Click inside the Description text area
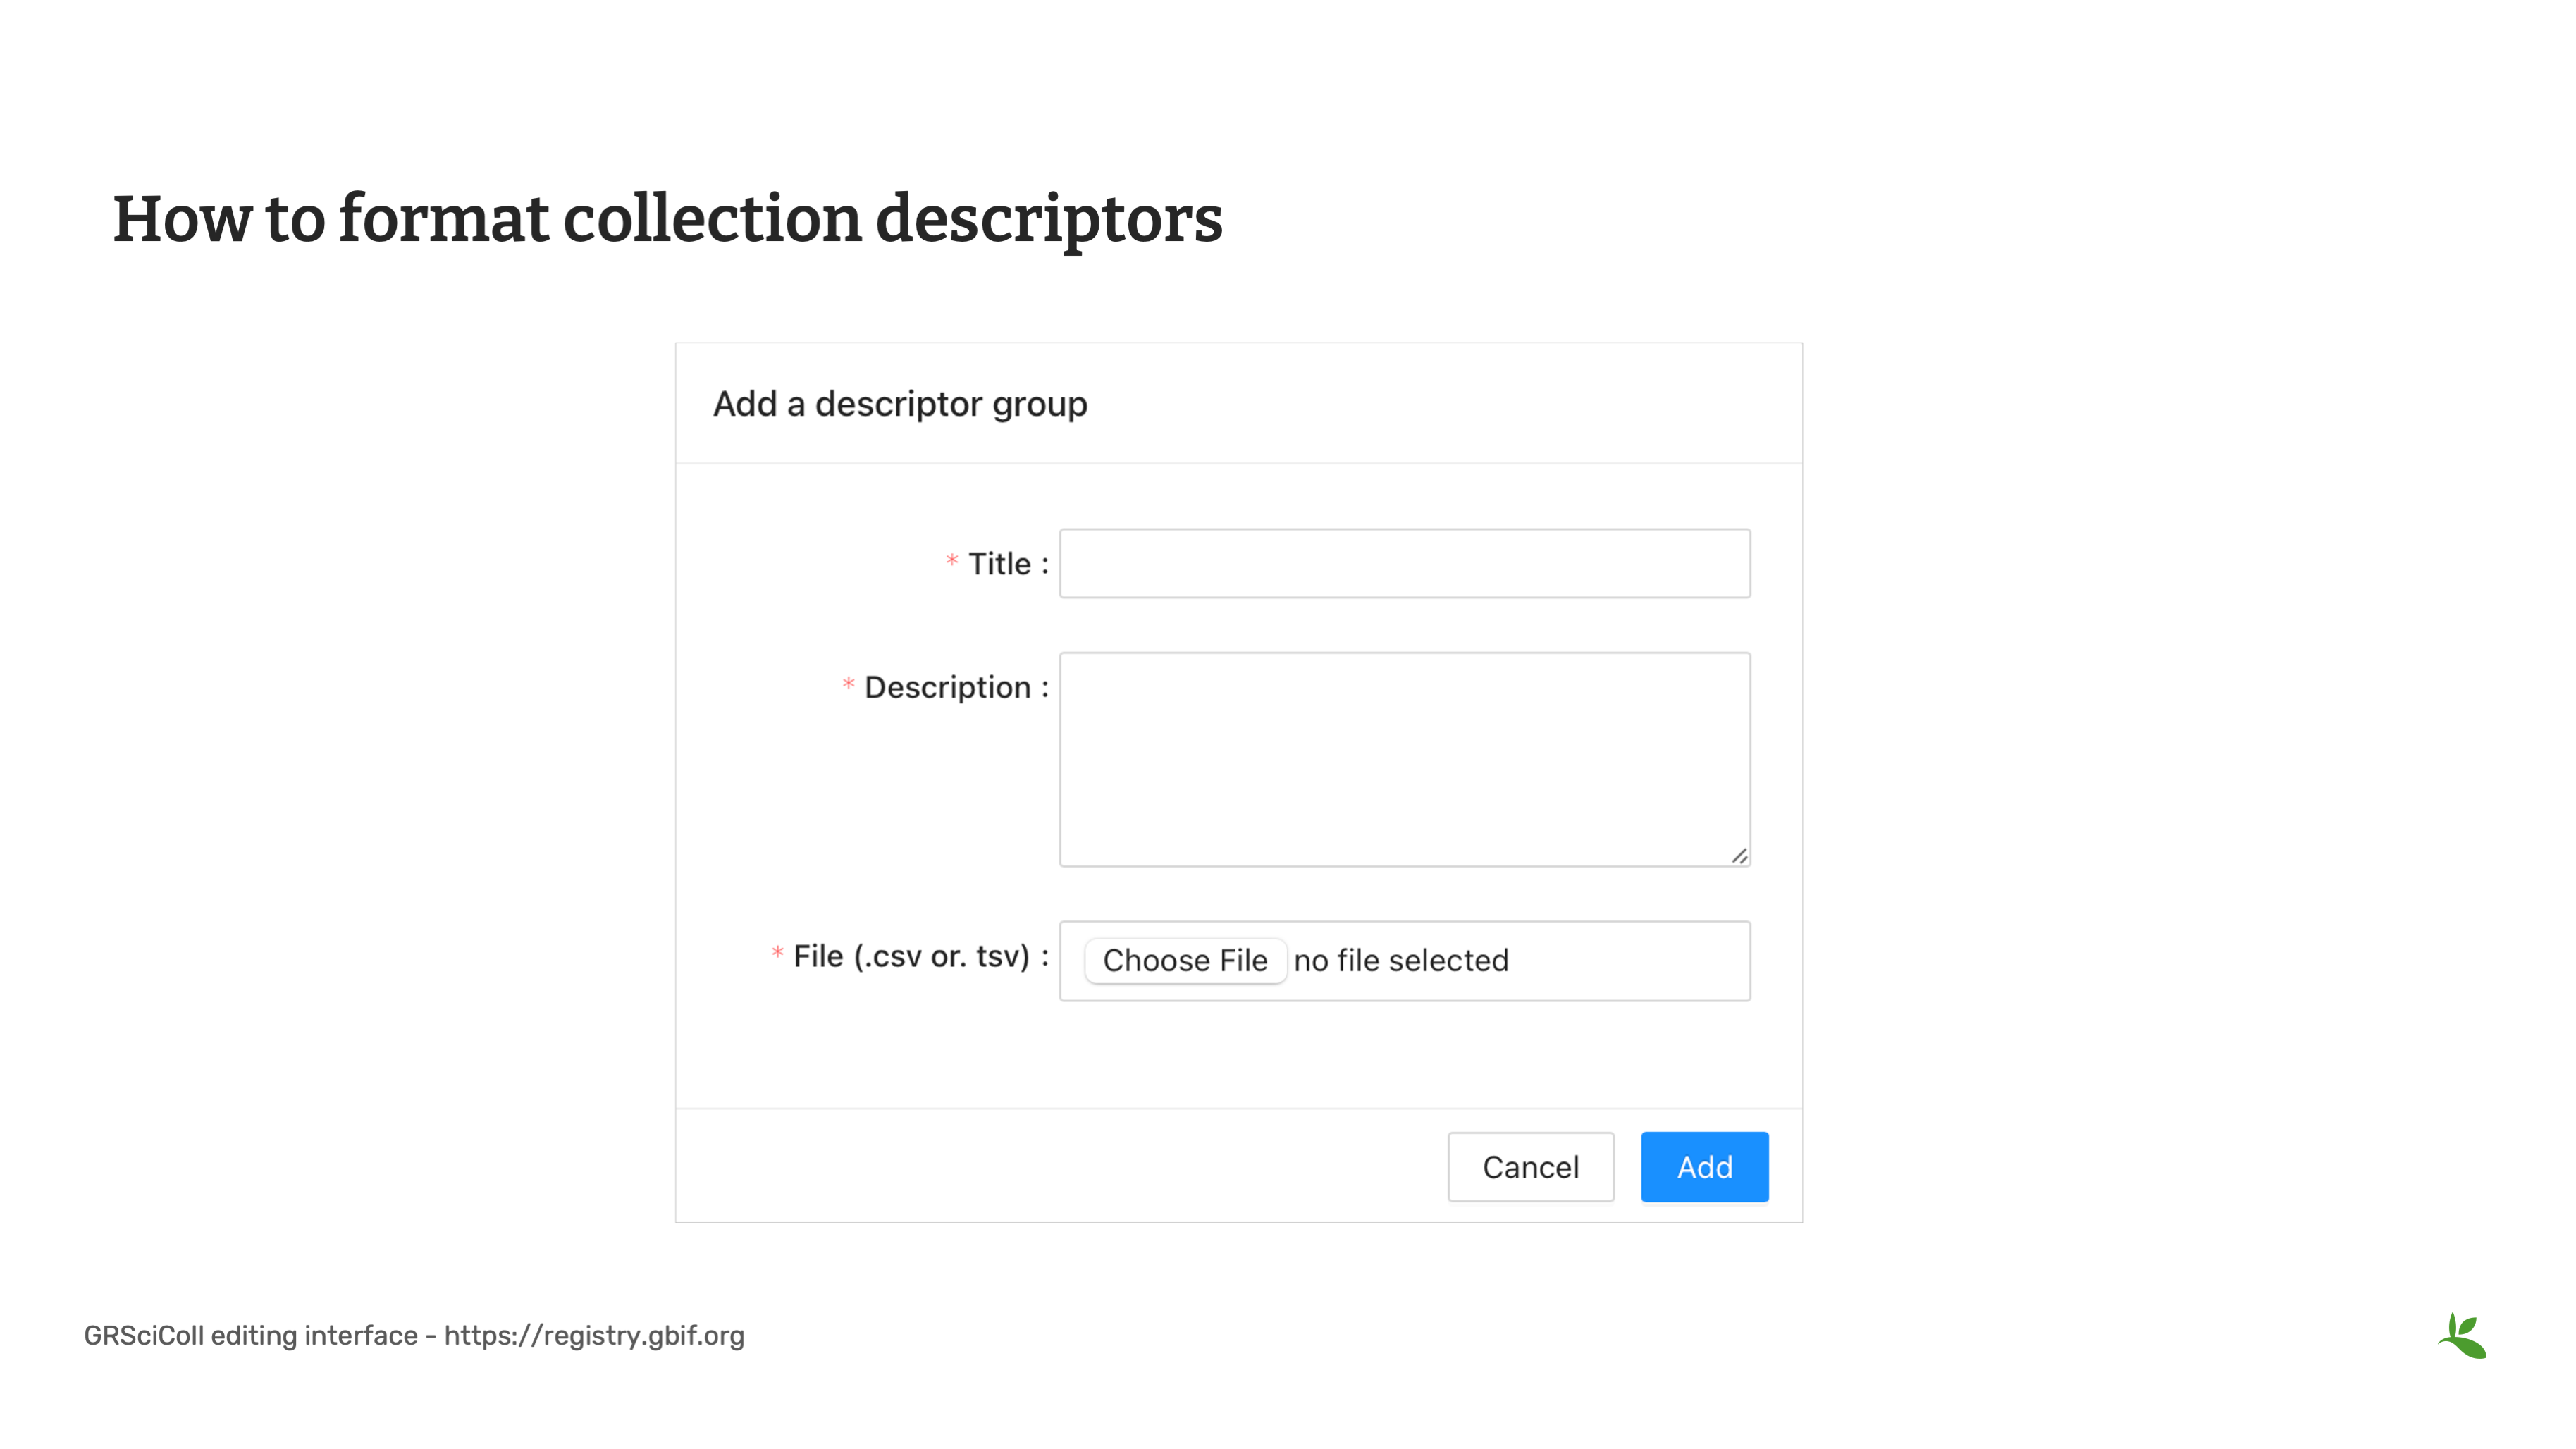The image size is (2576, 1449). (1404, 759)
